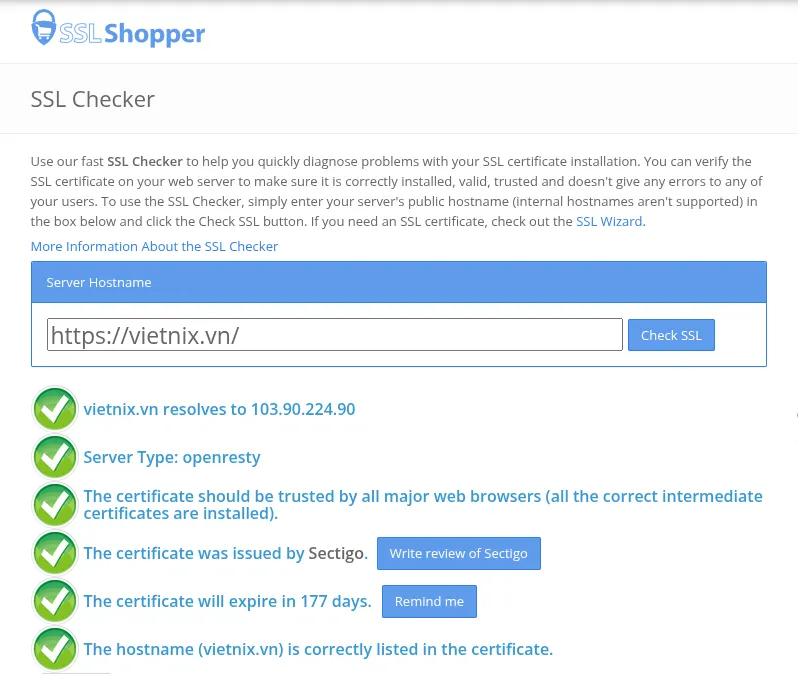Click the Remind me button
Viewport: 798px width, 674px height.
[x=429, y=601]
